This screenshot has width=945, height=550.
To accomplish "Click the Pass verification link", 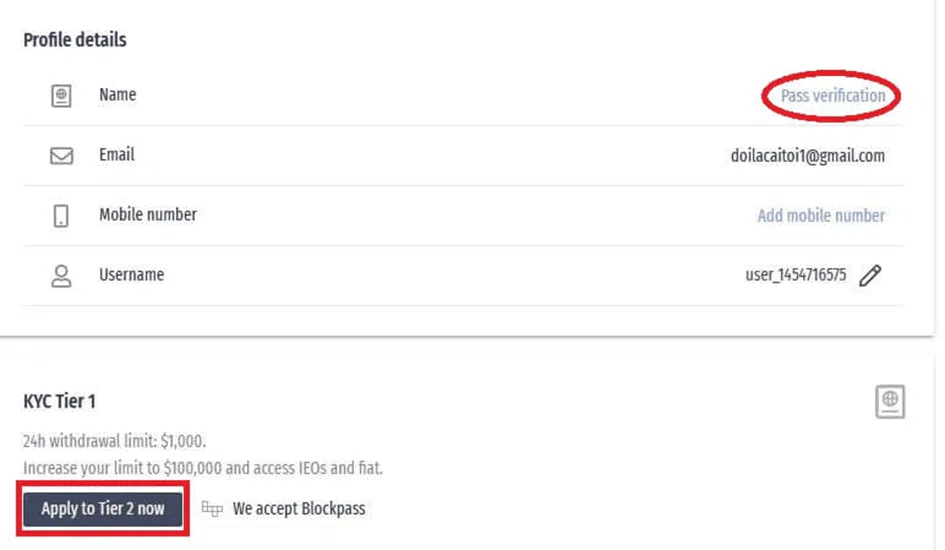I will [833, 96].
